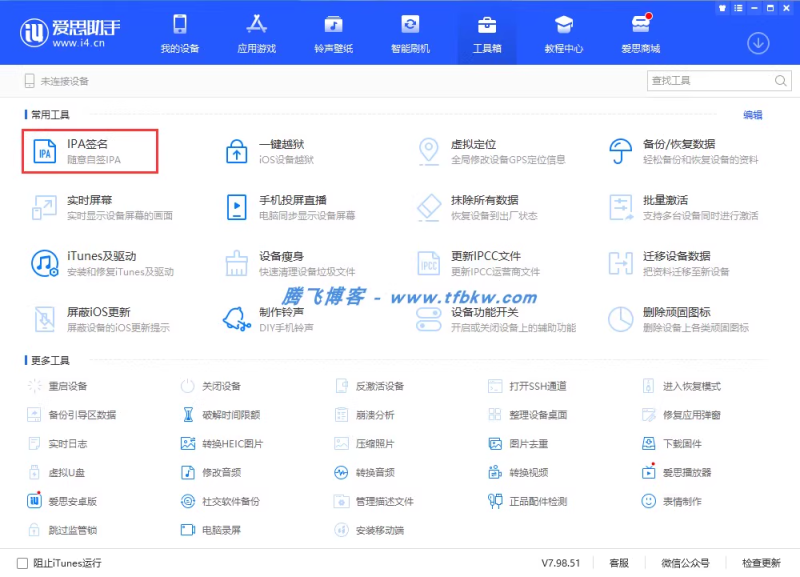This screenshot has width=800, height=577.
Task: Click the 删除顽固图标 tool icon
Action: click(621, 318)
